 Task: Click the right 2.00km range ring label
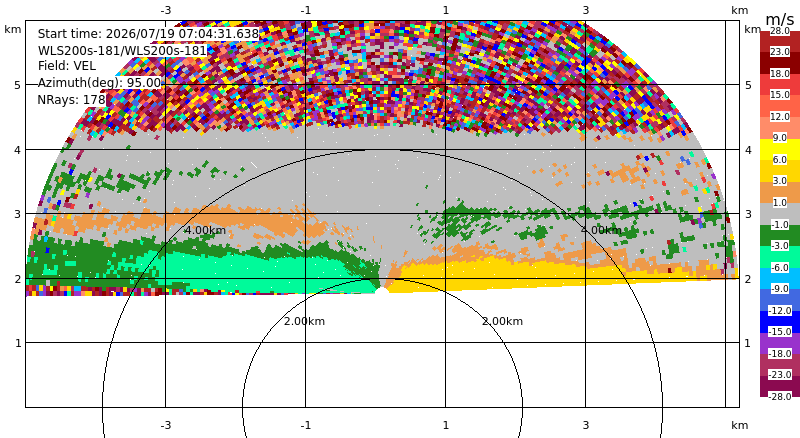503,321
